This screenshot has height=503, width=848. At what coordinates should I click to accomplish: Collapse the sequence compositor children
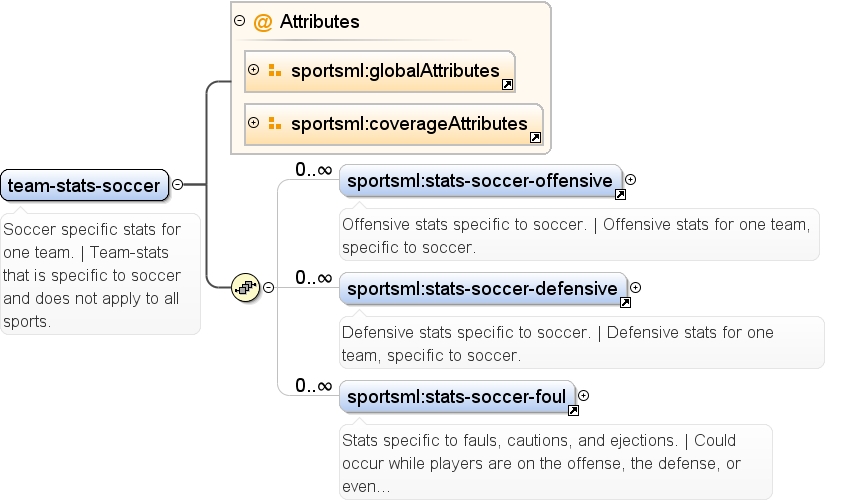pyautogui.click(x=268, y=287)
